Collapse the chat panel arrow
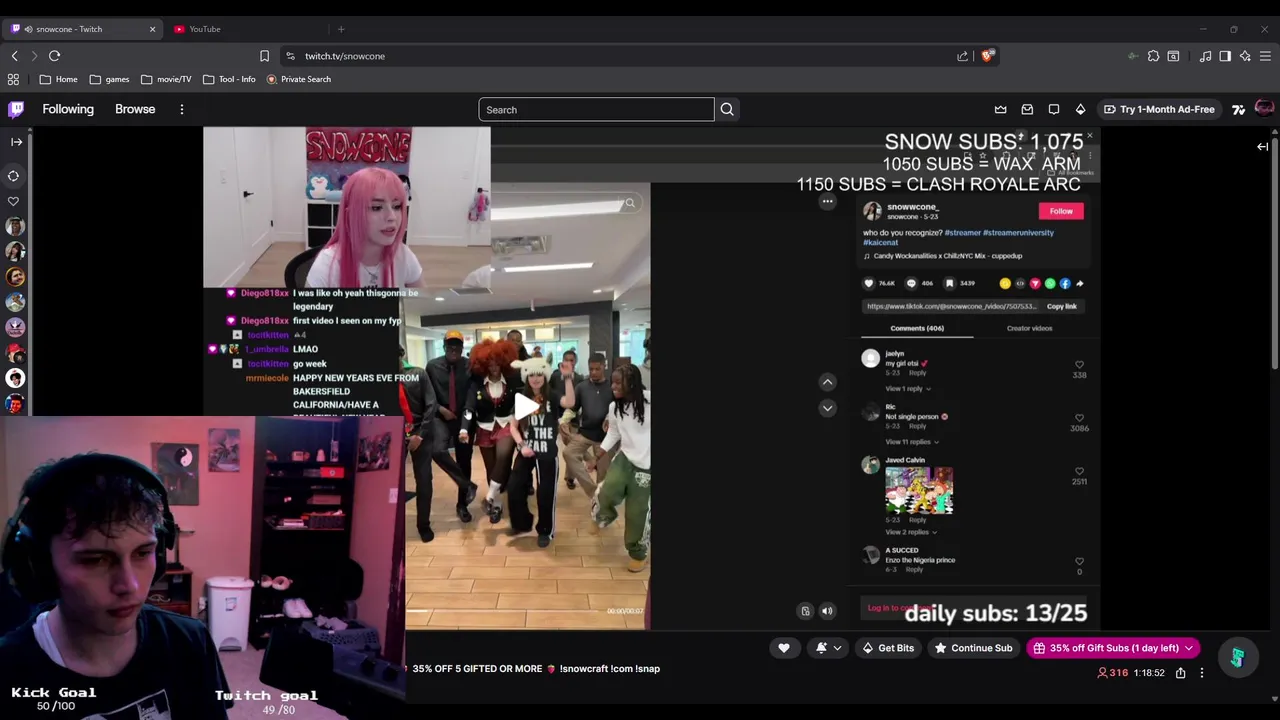Viewport: 1280px width, 720px height. pyautogui.click(x=1262, y=147)
